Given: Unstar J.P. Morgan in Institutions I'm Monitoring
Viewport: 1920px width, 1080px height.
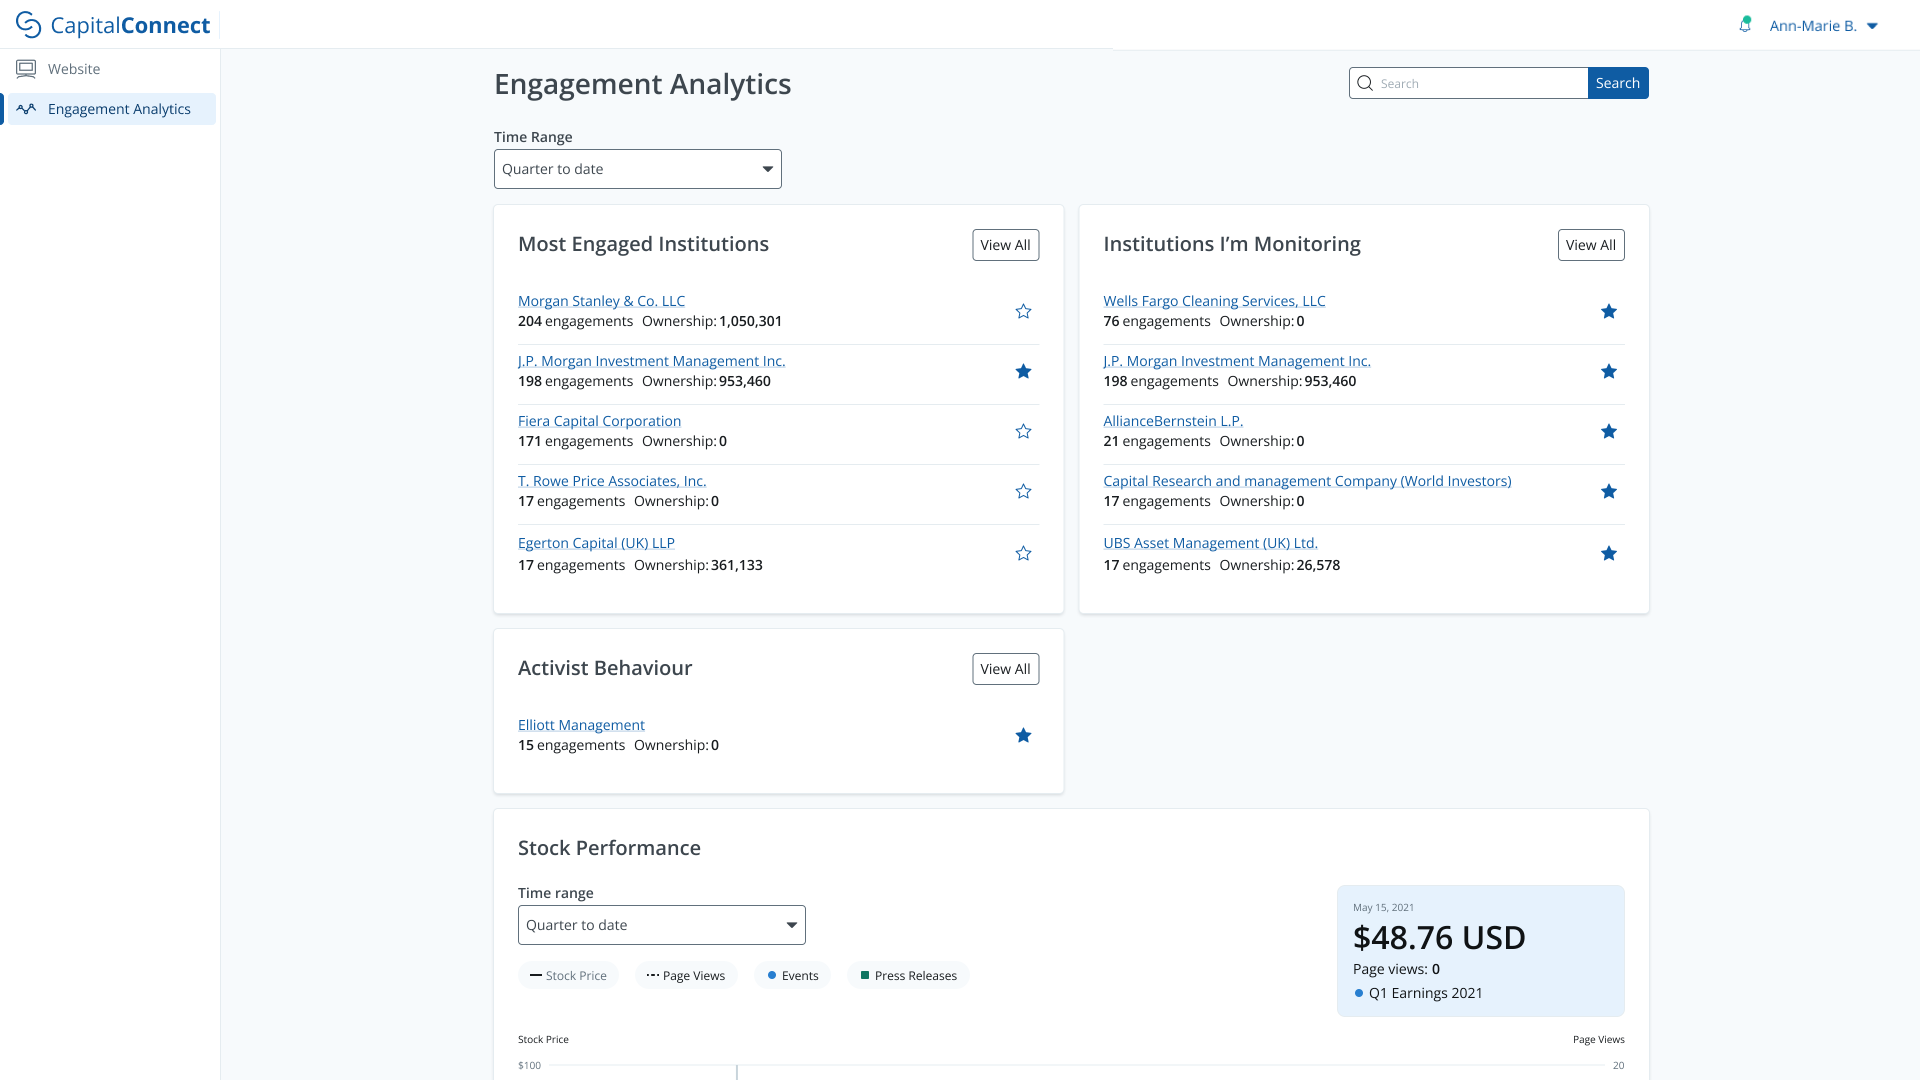Looking at the screenshot, I should point(1609,371).
